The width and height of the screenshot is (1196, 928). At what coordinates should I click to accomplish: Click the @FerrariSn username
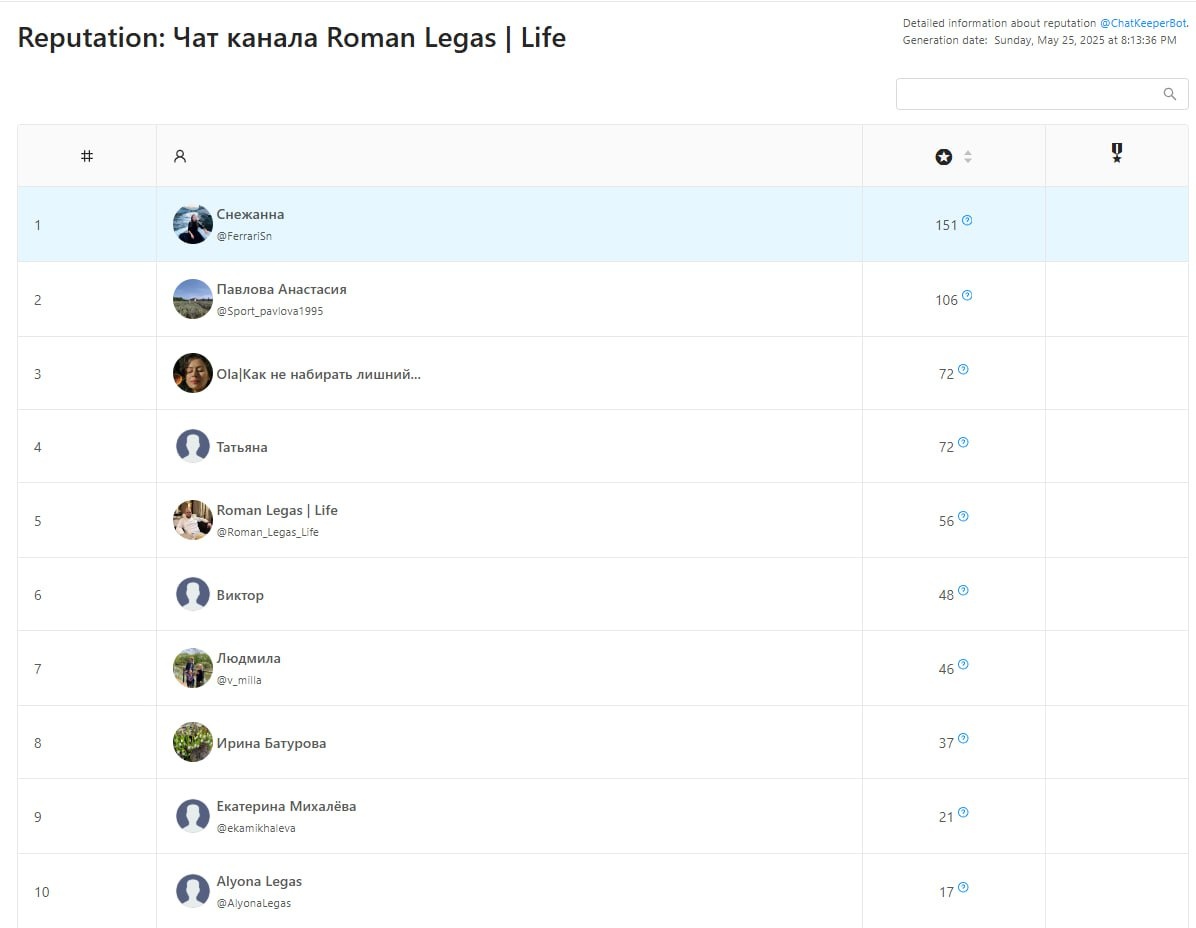[x=244, y=236]
